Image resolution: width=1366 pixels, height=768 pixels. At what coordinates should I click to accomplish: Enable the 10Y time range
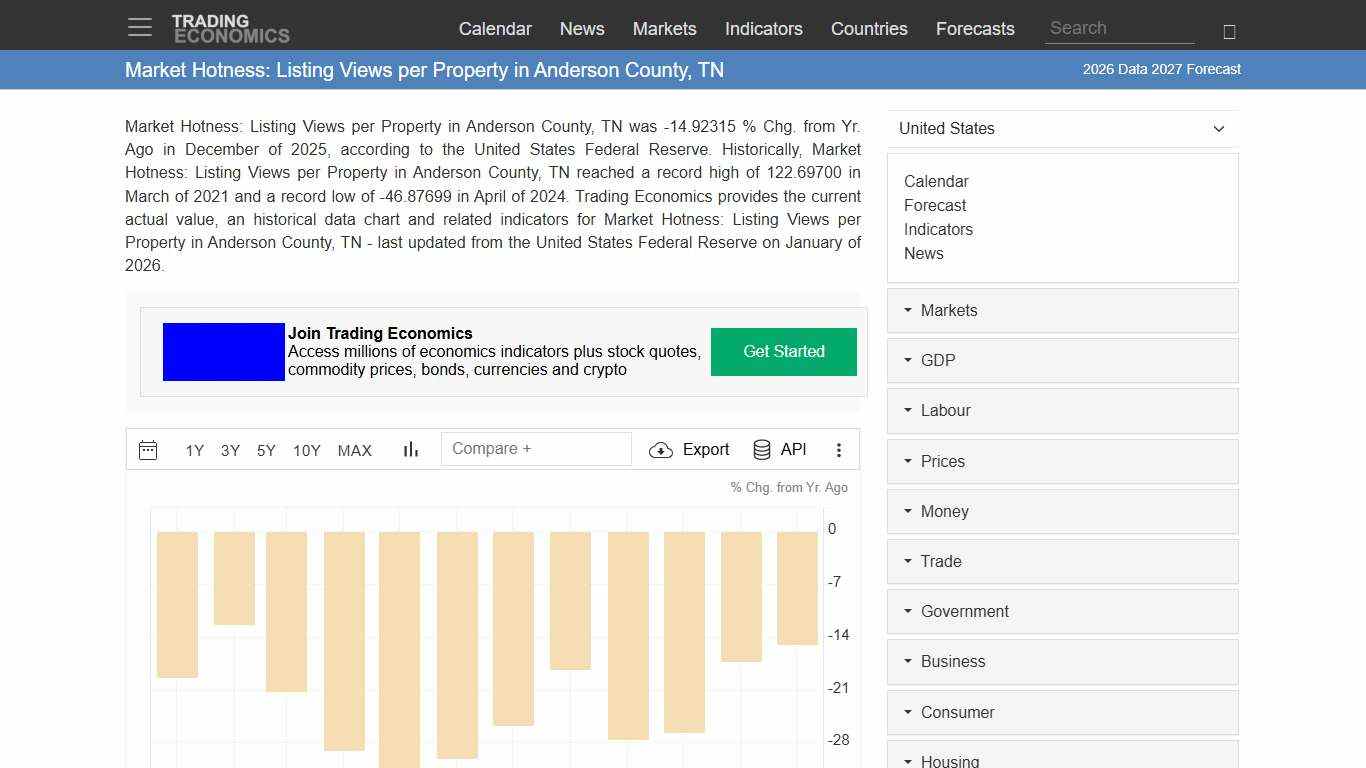coord(306,451)
